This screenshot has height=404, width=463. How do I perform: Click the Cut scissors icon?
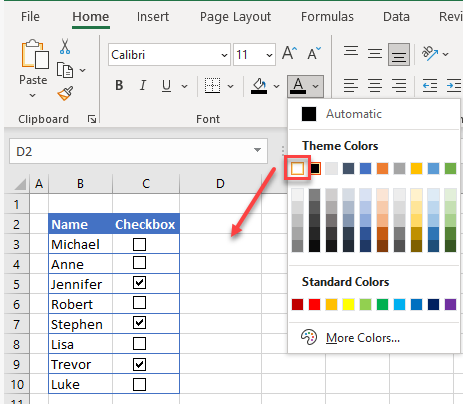click(x=65, y=46)
